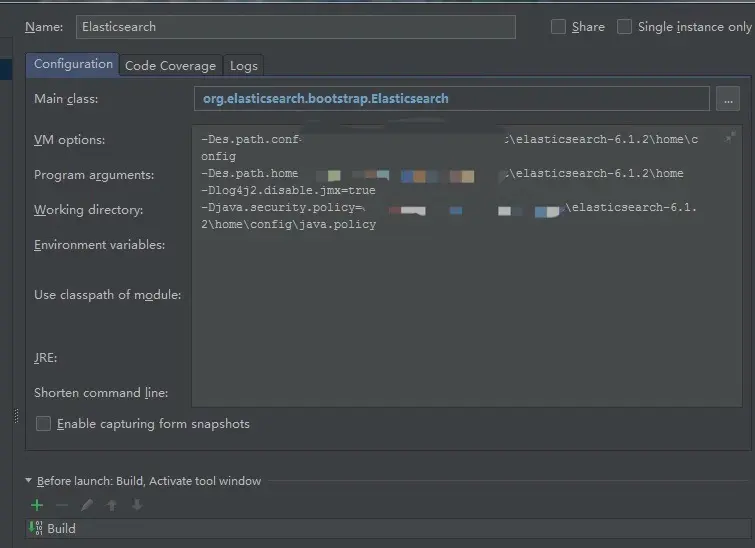Click the Environment variables label
The height and width of the screenshot is (548, 755).
coord(99,245)
